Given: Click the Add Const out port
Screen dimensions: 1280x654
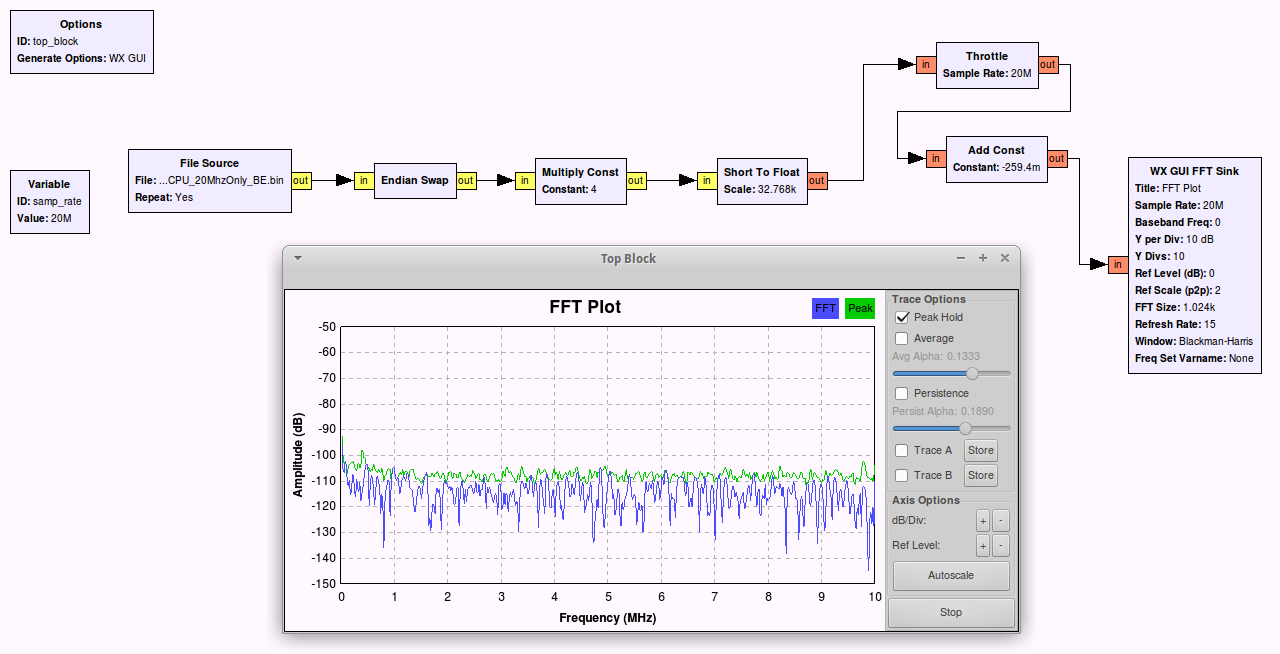Looking at the screenshot, I should tap(1057, 158).
